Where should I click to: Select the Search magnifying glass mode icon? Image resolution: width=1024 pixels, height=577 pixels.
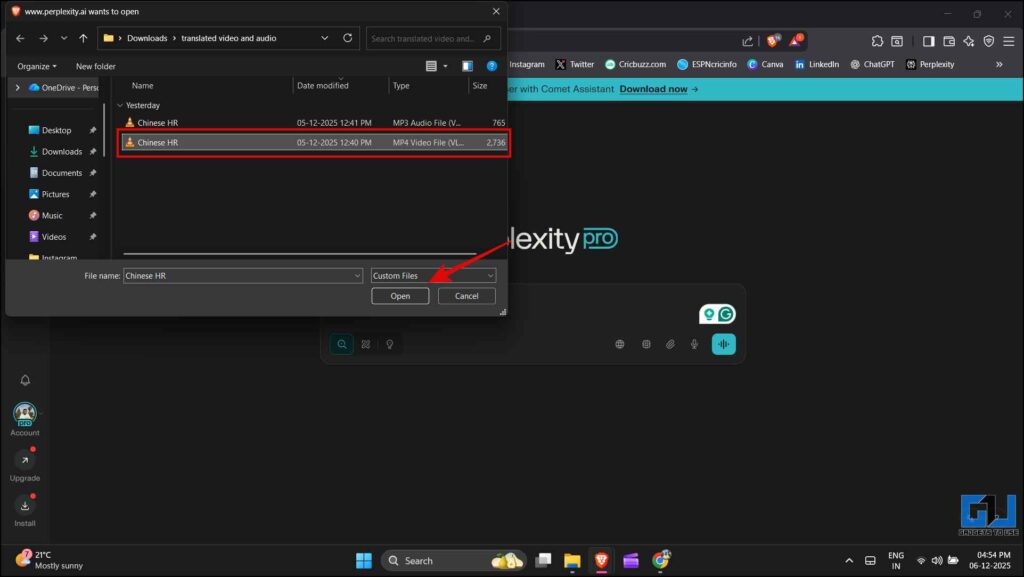tap(342, 344)
